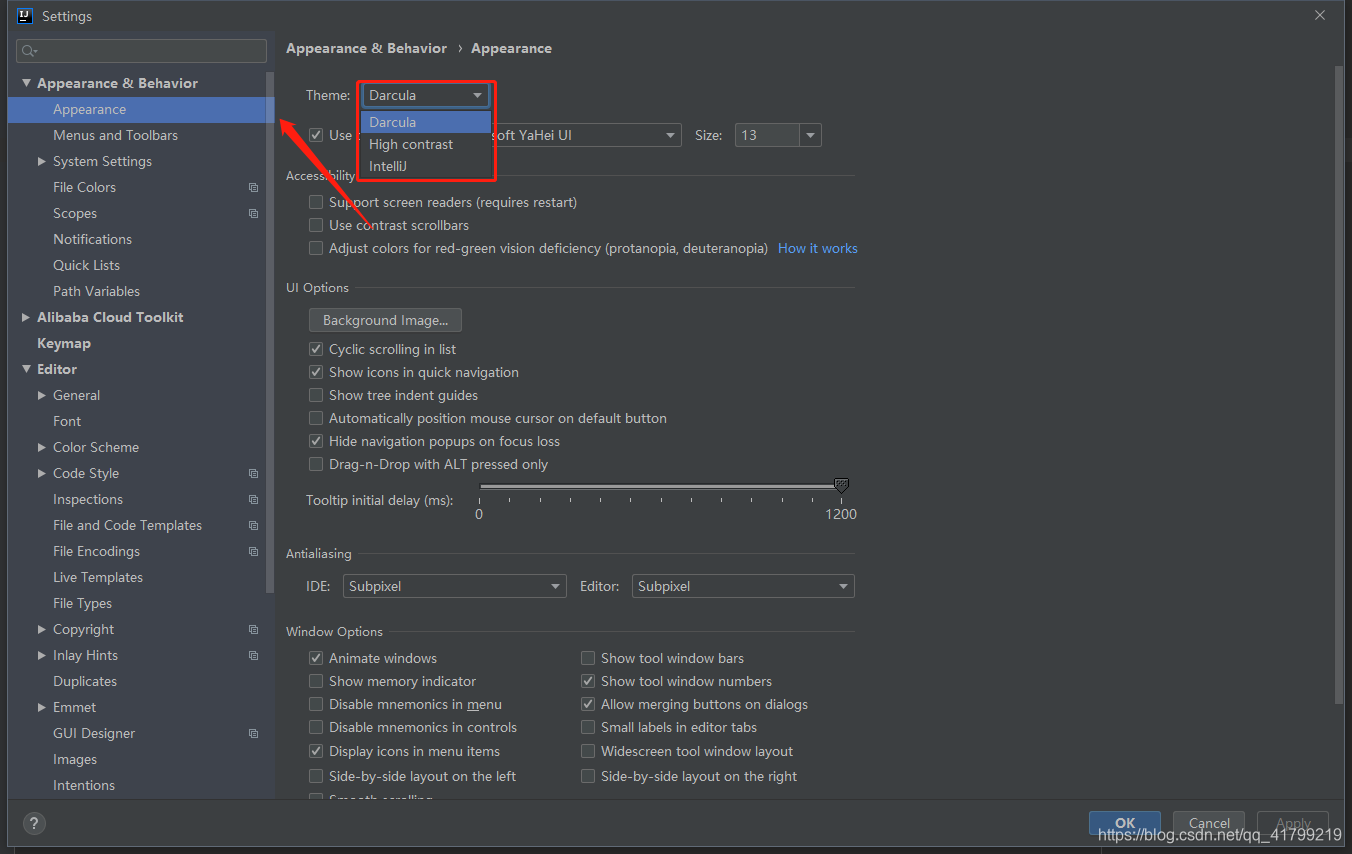
Task: Click project-level icon next to File Encodings
Action: click(x=253, y=551)
